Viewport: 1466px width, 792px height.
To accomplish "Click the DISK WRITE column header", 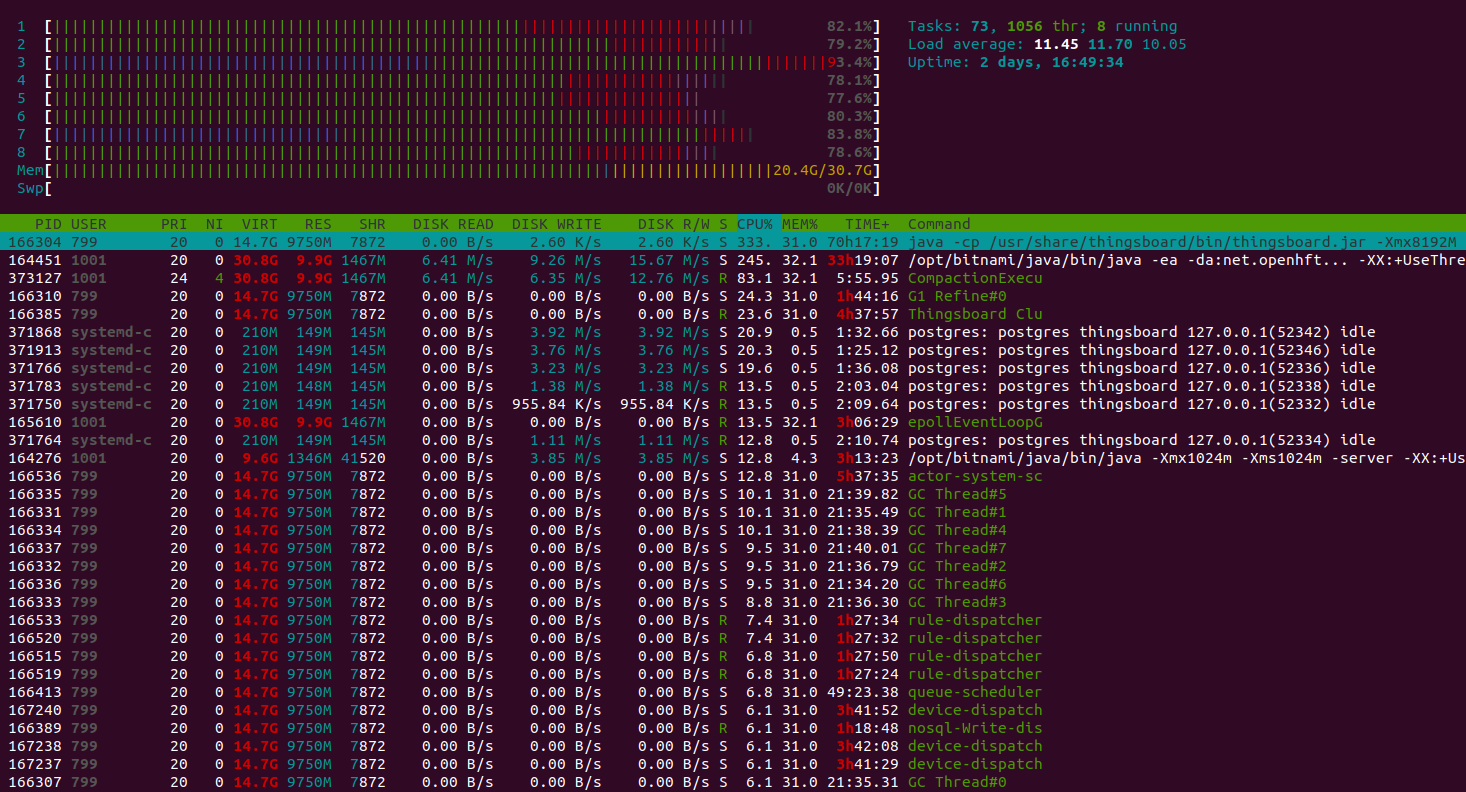I will tap(556, 224).
